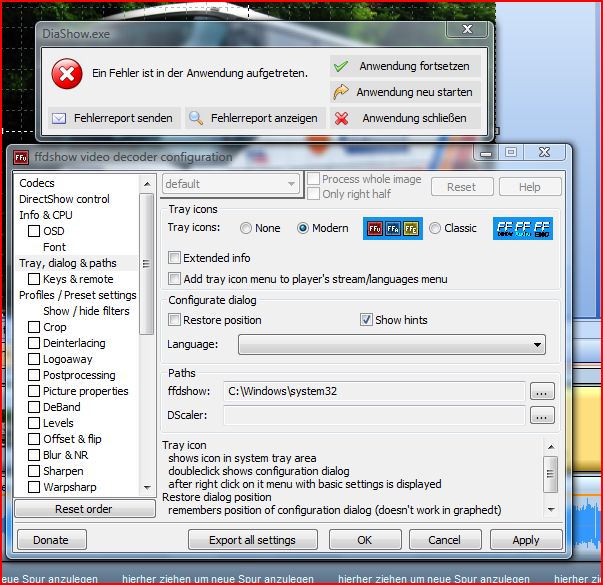Image resolution: width=603 pixels, height=585 pixels.
Task: Browse for ffdshow path with ... button
Action: 541,391
